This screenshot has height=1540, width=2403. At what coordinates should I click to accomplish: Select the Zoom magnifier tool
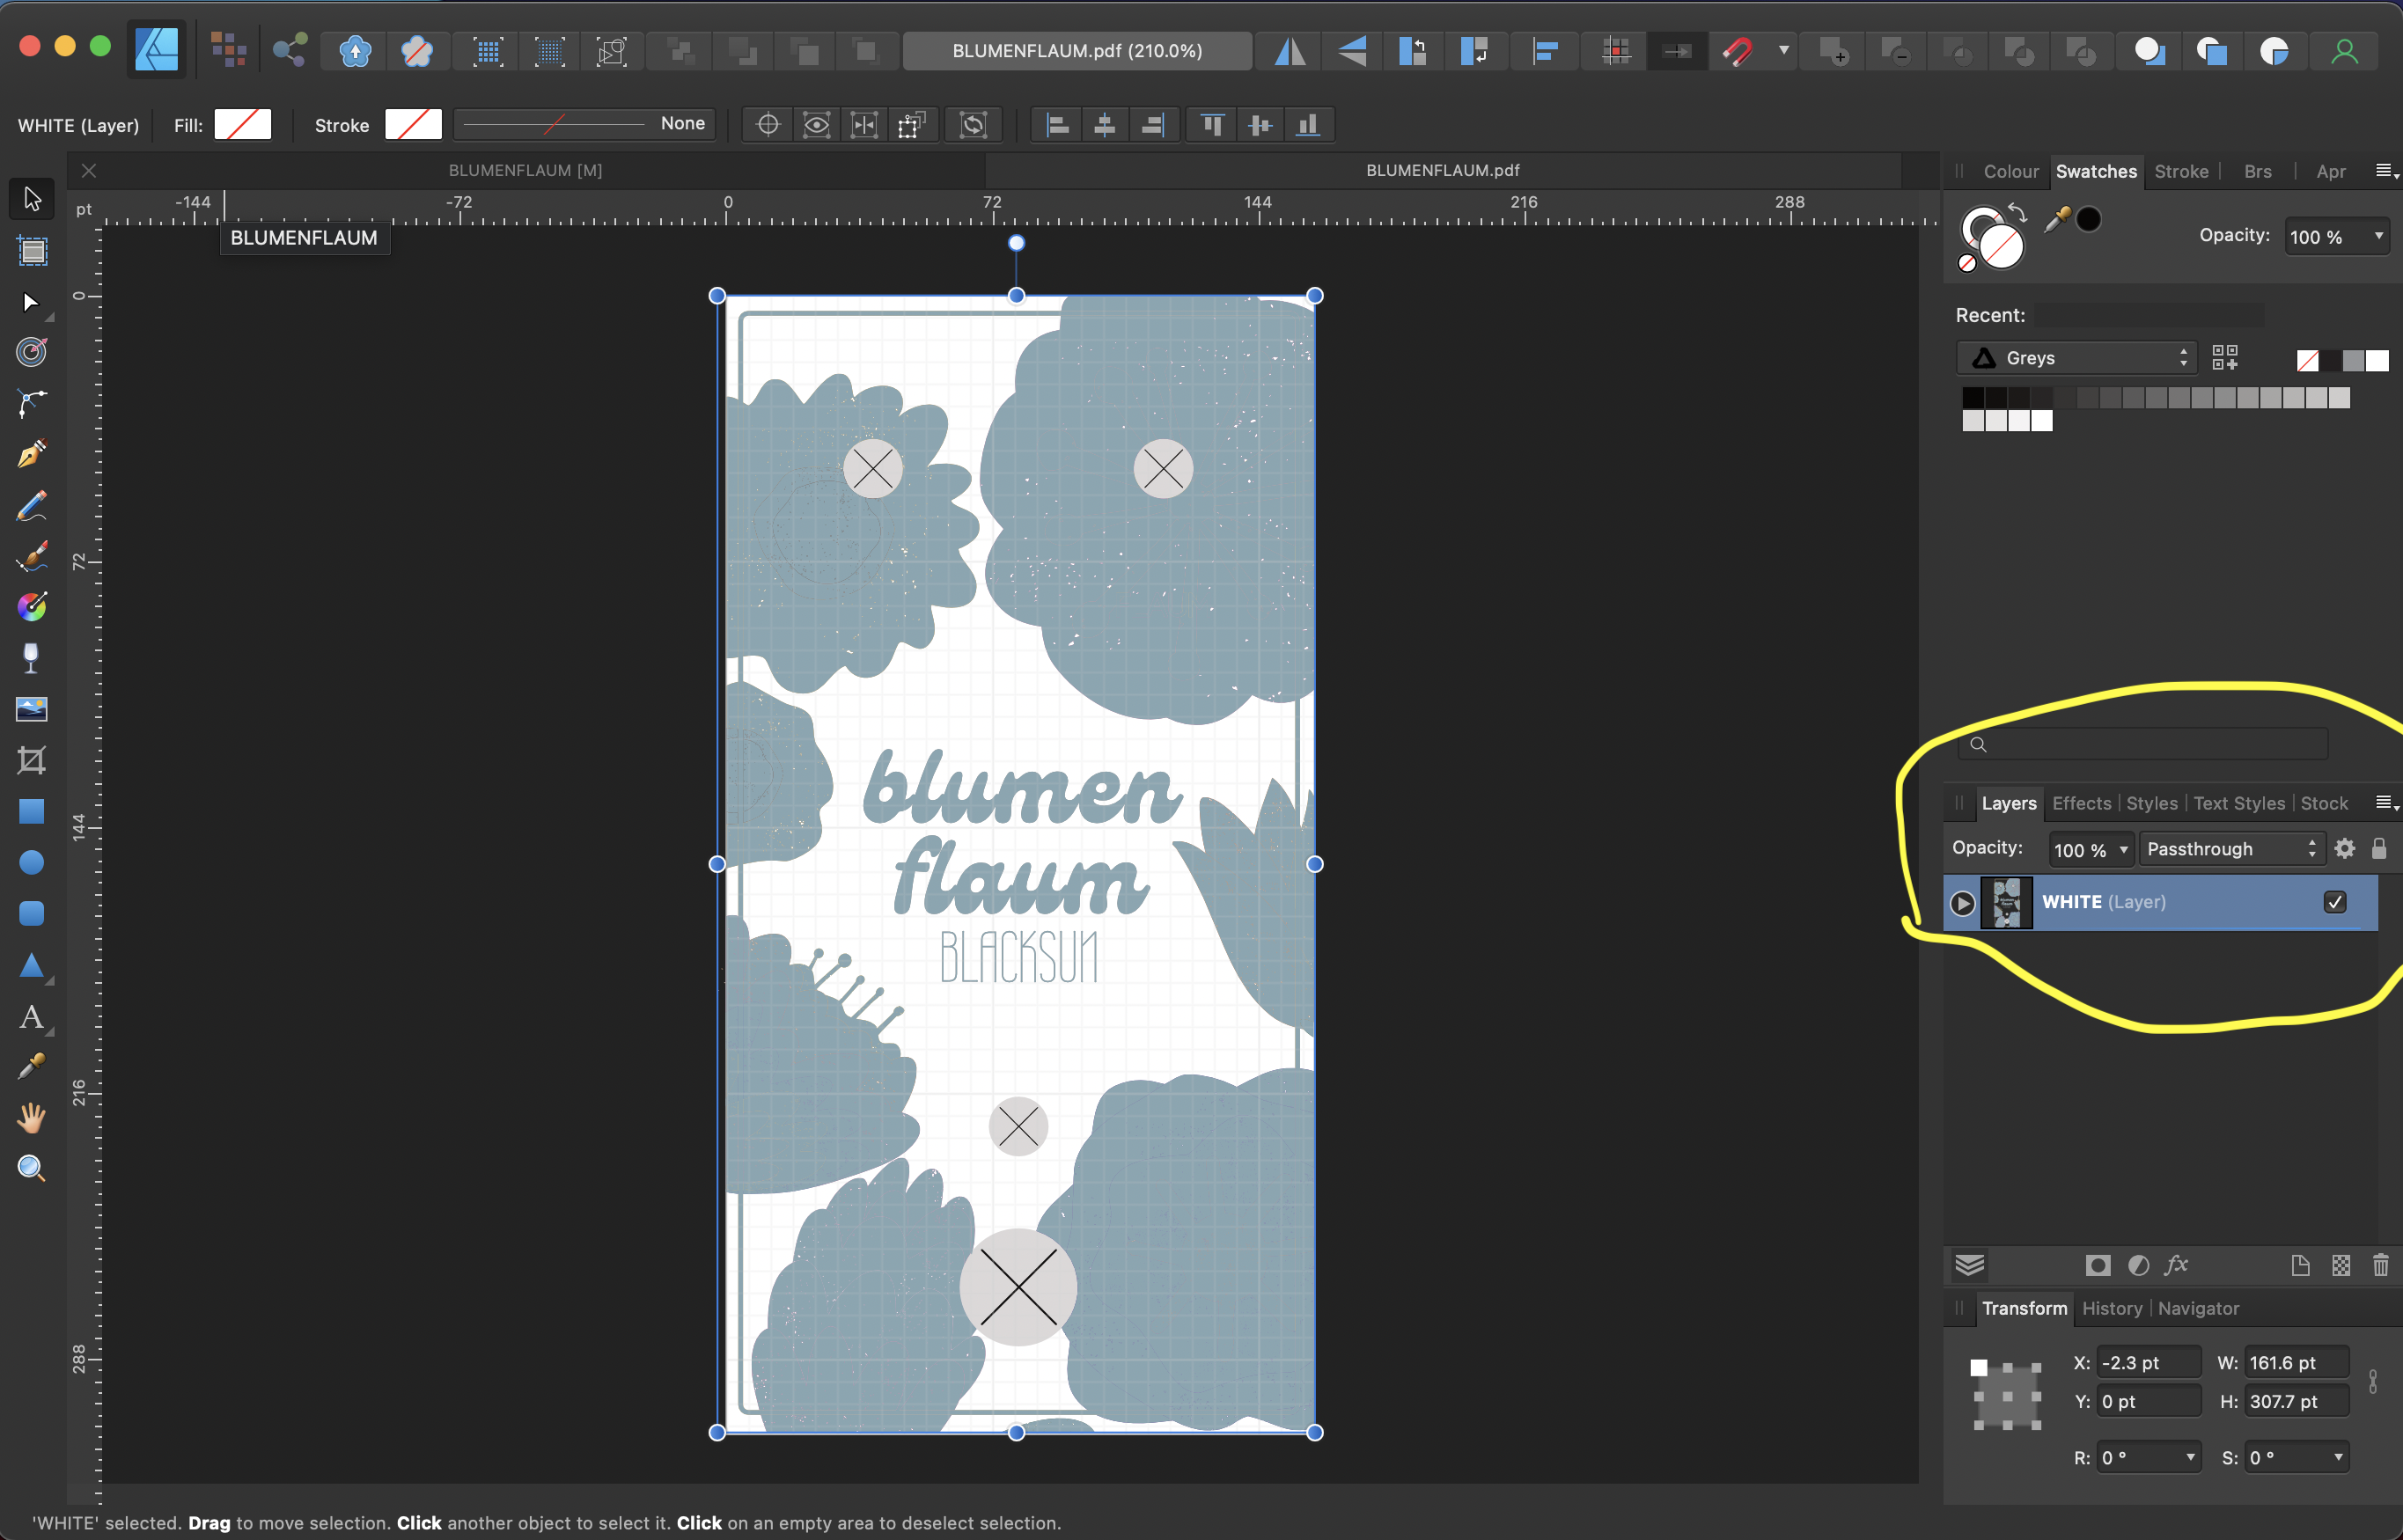point(32,1168)
